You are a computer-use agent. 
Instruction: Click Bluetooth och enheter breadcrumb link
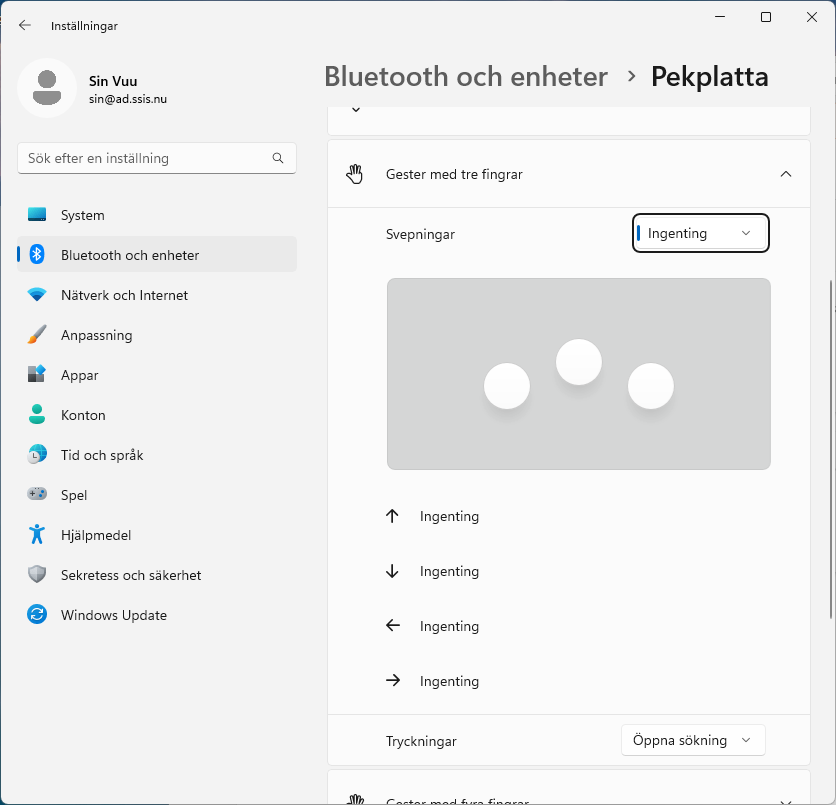pyautogui.click(x=466, y=76)
